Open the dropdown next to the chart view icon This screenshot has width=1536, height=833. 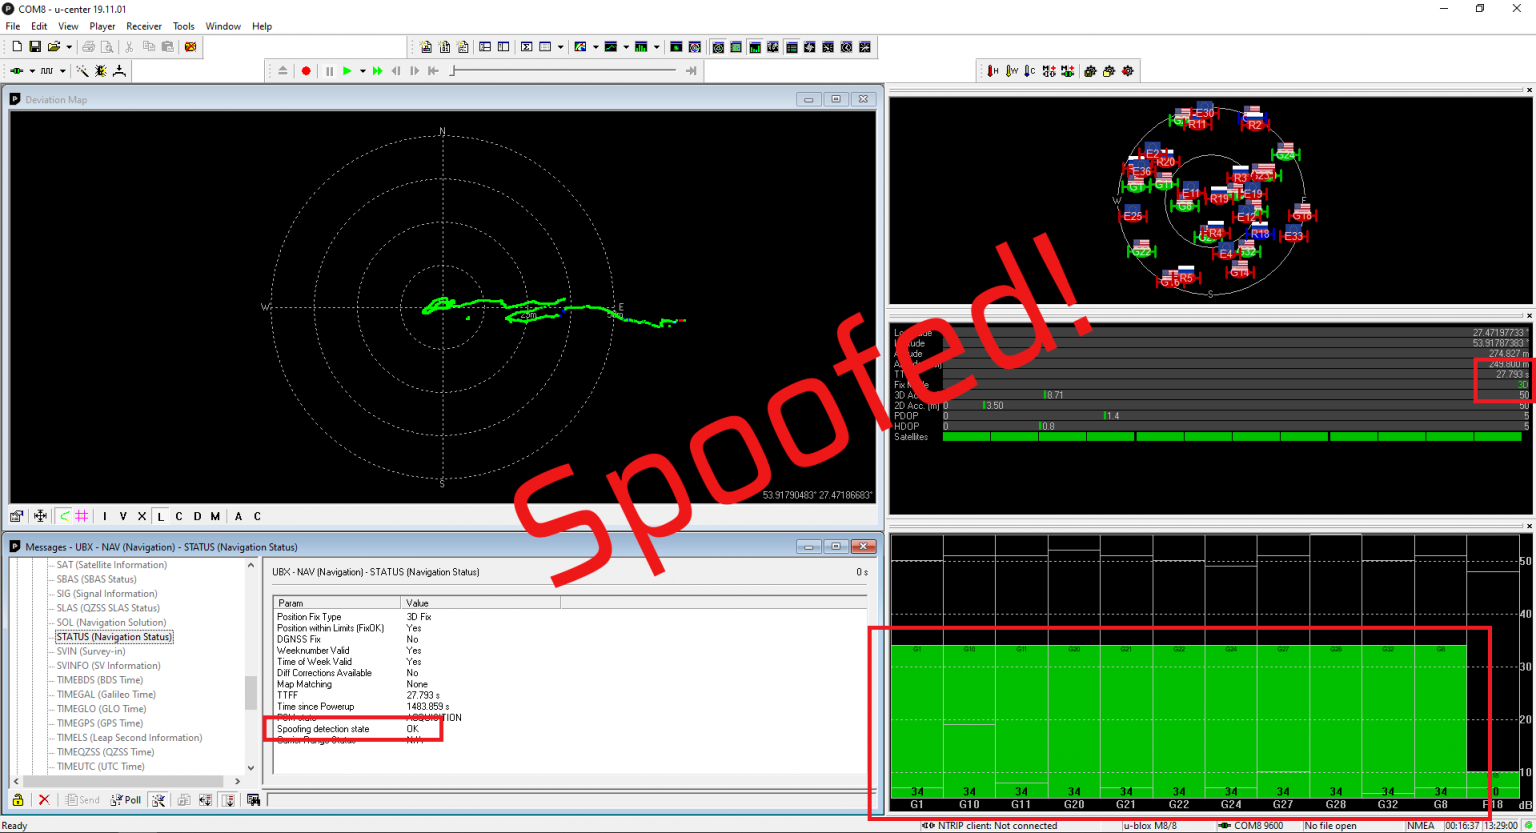[x=624, y=47]
